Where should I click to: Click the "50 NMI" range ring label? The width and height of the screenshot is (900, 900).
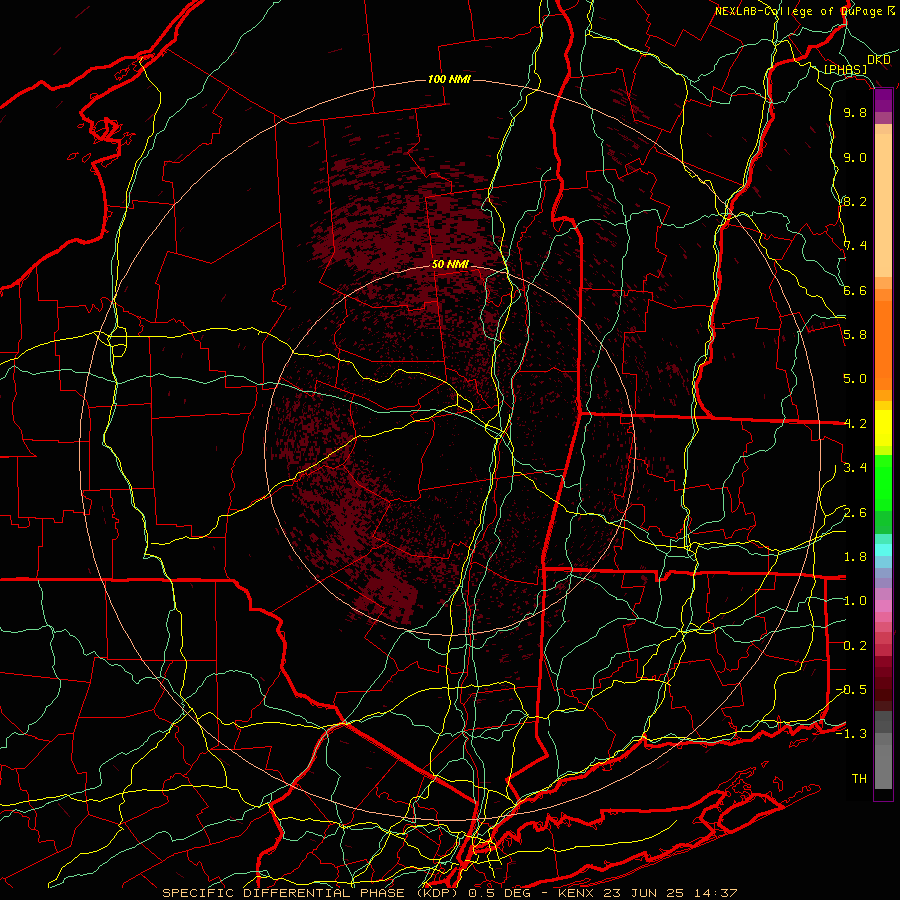tap(450, 264)
